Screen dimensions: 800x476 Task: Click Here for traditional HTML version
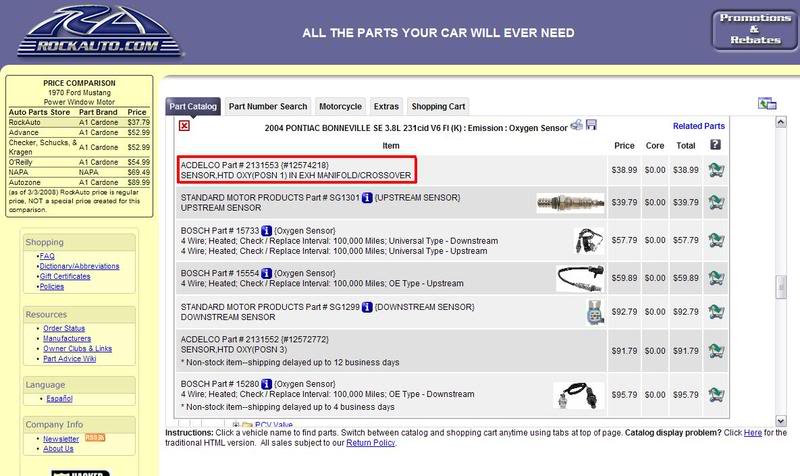753,433
